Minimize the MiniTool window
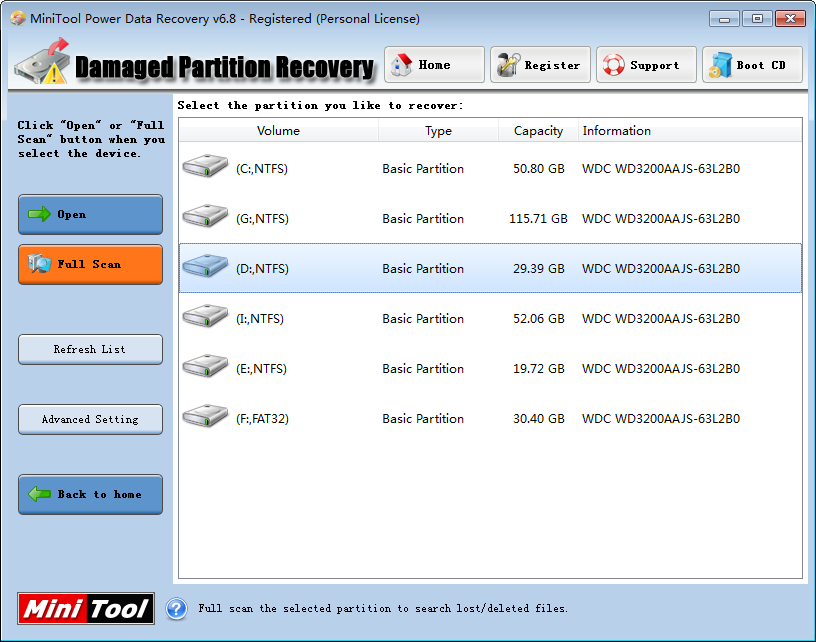 pyautogui.click(x=724, y=19)
